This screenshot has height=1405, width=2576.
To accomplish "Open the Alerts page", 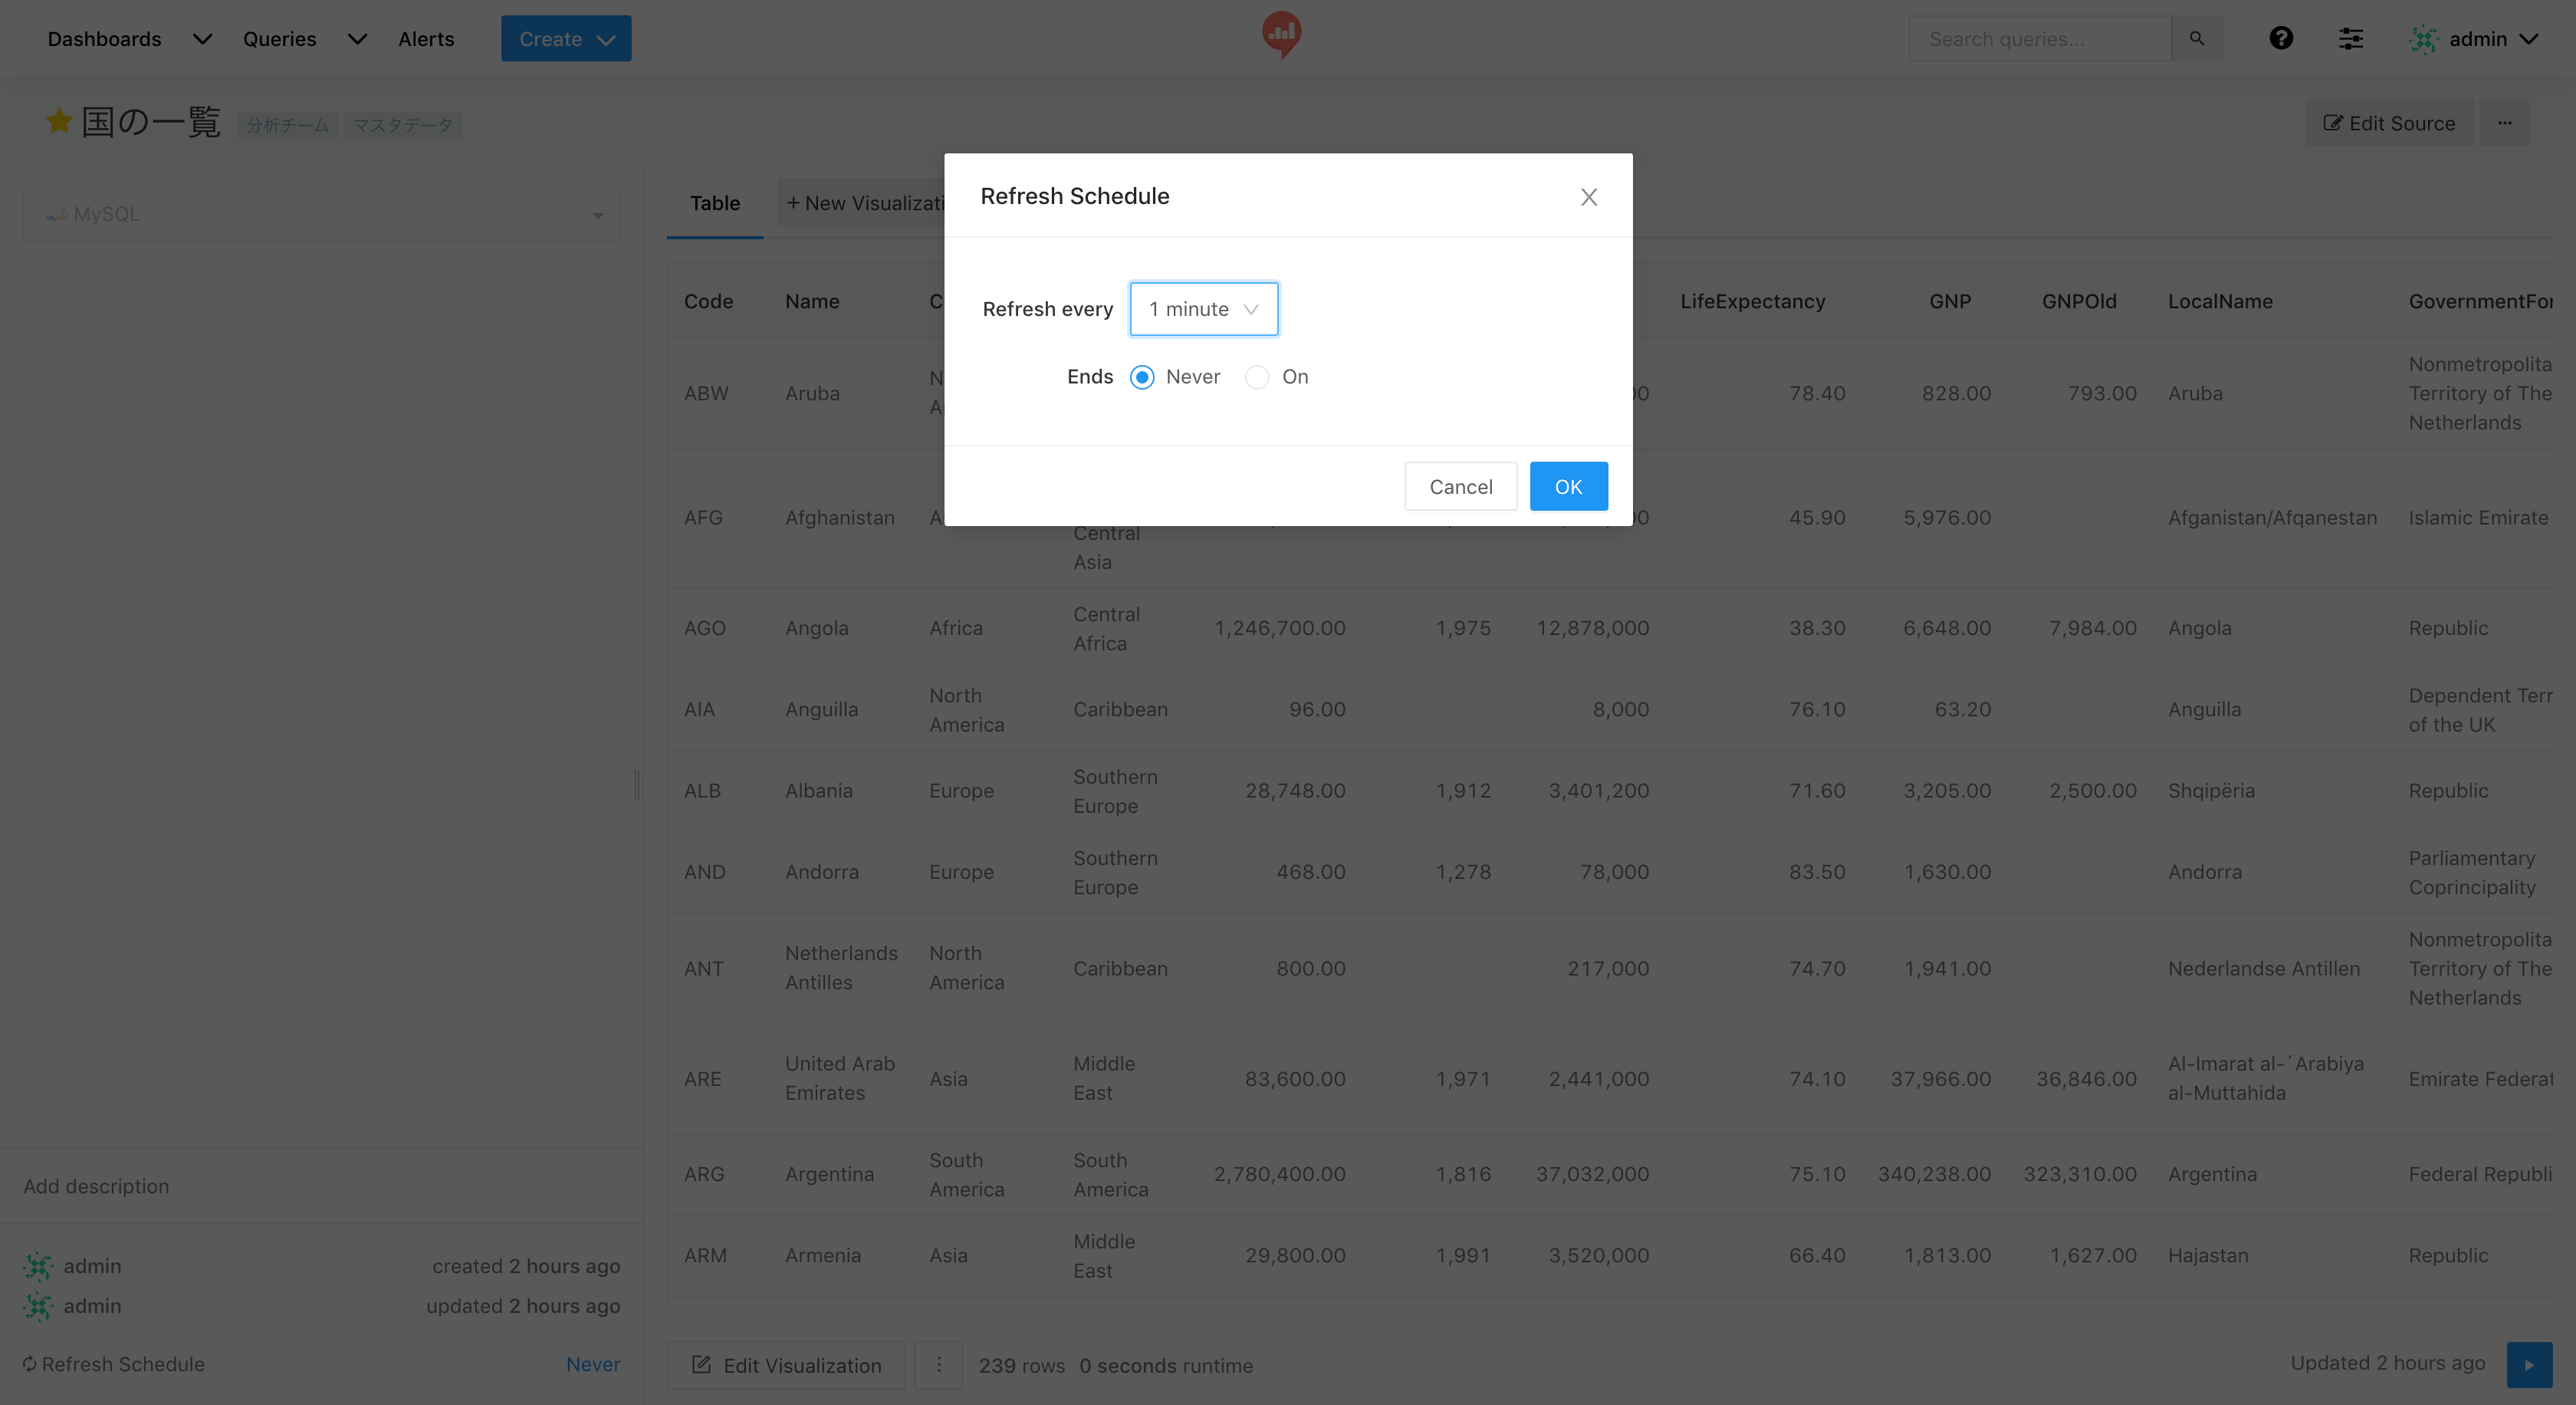I will [x=425, y=39].
